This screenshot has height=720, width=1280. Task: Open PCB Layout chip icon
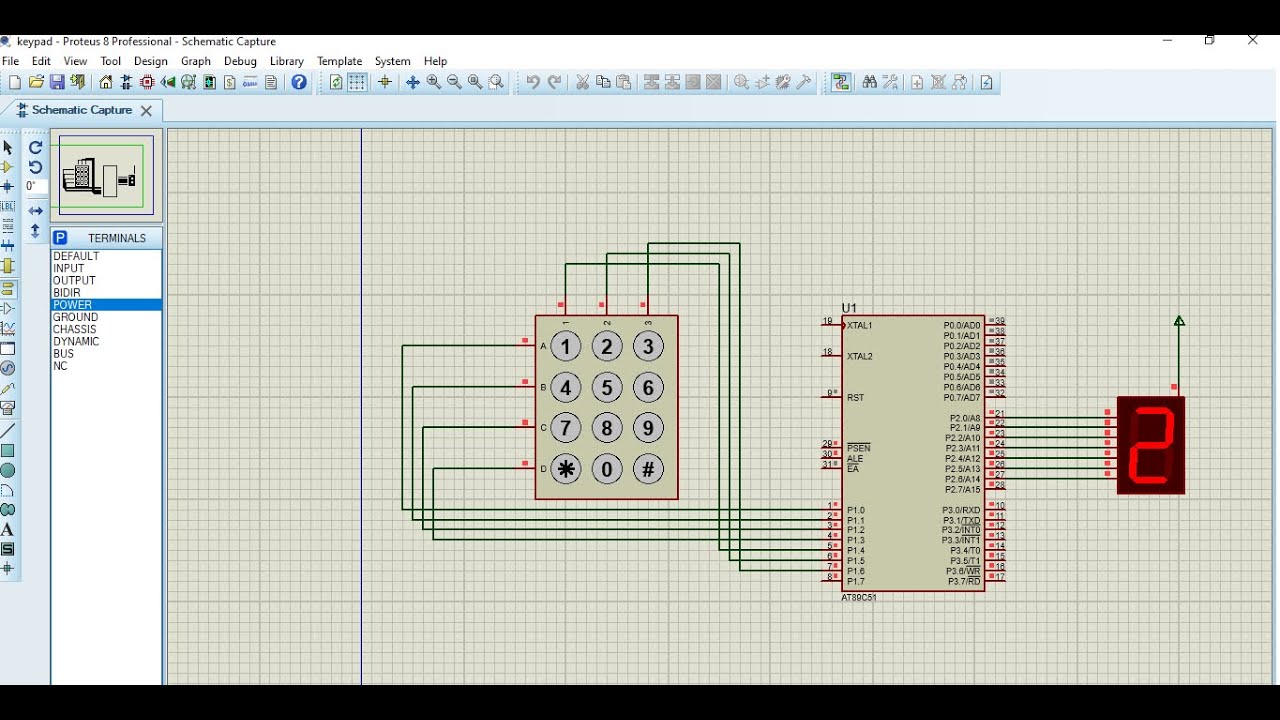pos(147,82)
